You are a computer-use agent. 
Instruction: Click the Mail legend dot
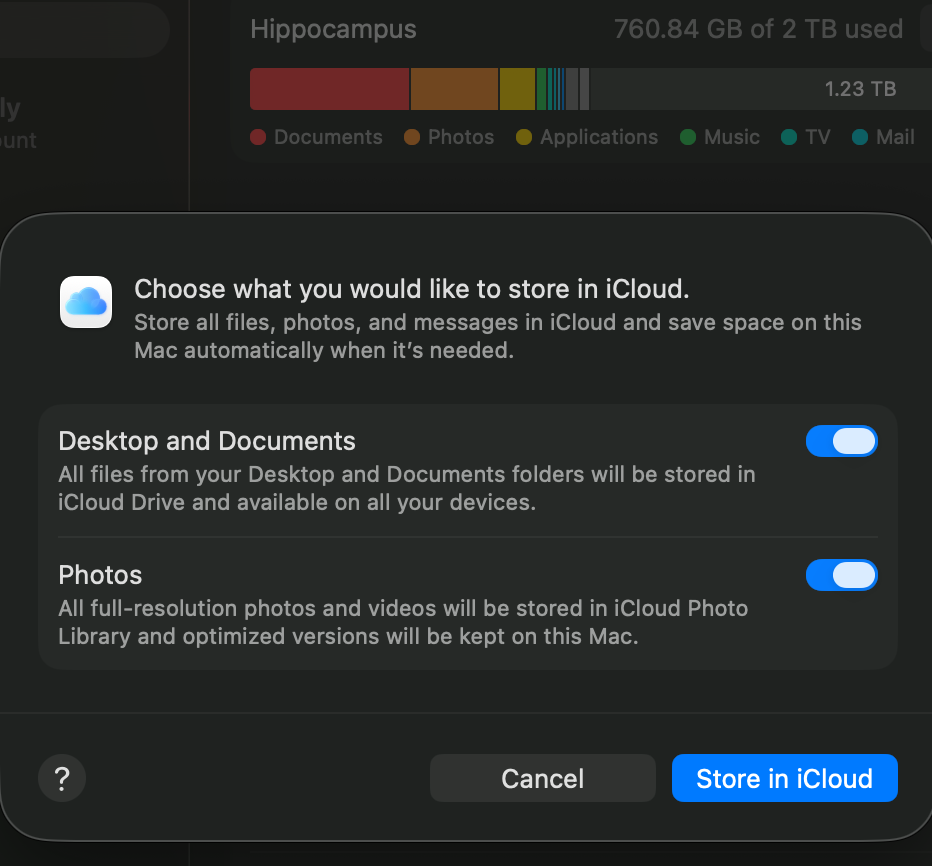click(x=860, y=138)
